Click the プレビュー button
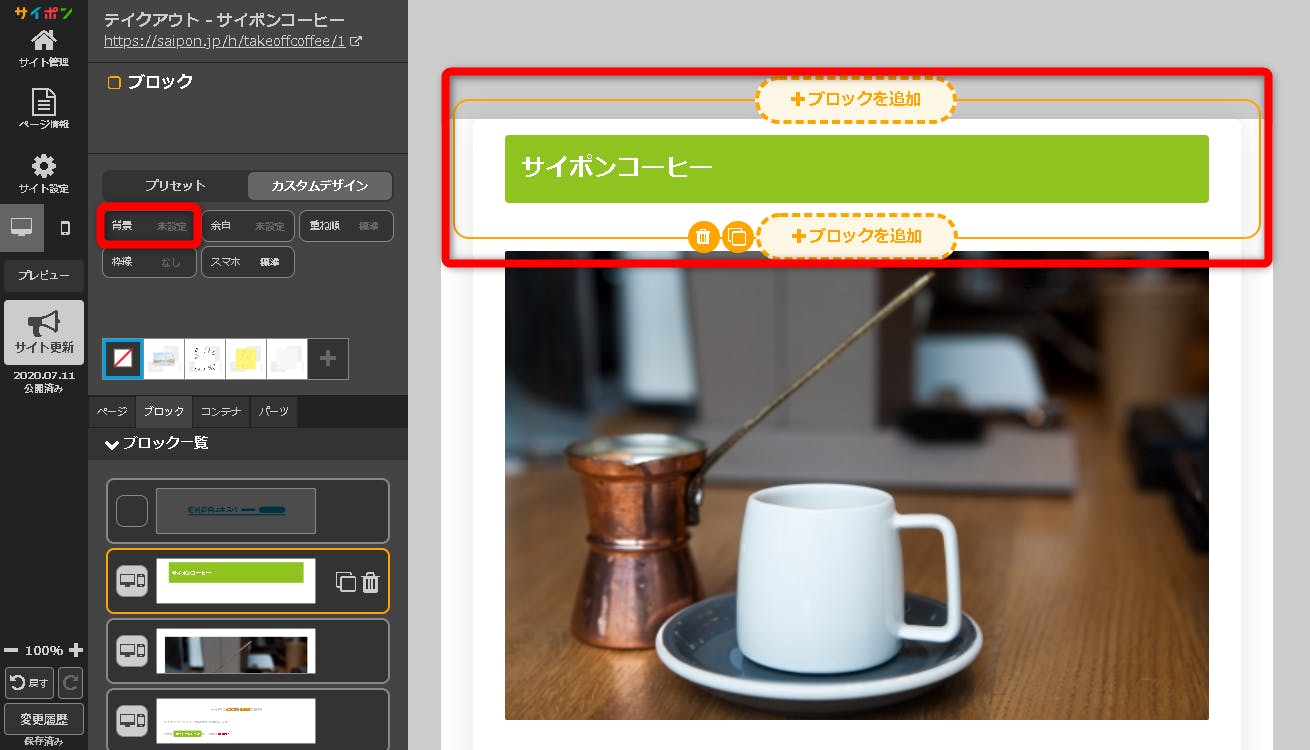The height and width of the screenshot is (750, 1310). pyautogui.click(x=44, y=275)
